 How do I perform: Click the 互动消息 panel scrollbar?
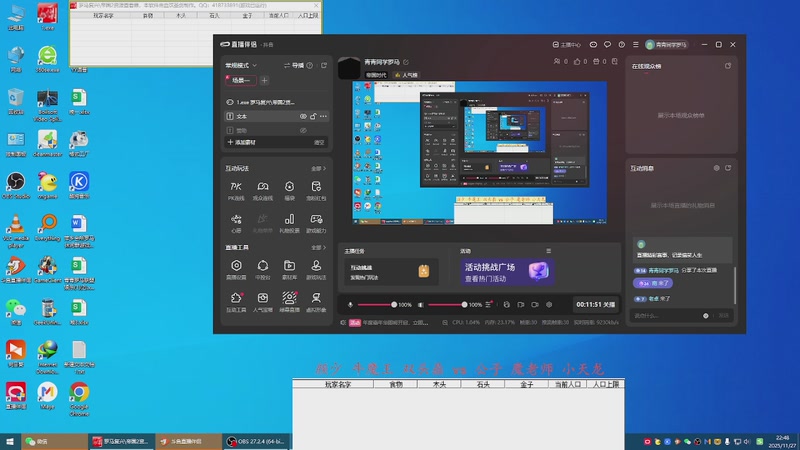(x=735, y=286)
